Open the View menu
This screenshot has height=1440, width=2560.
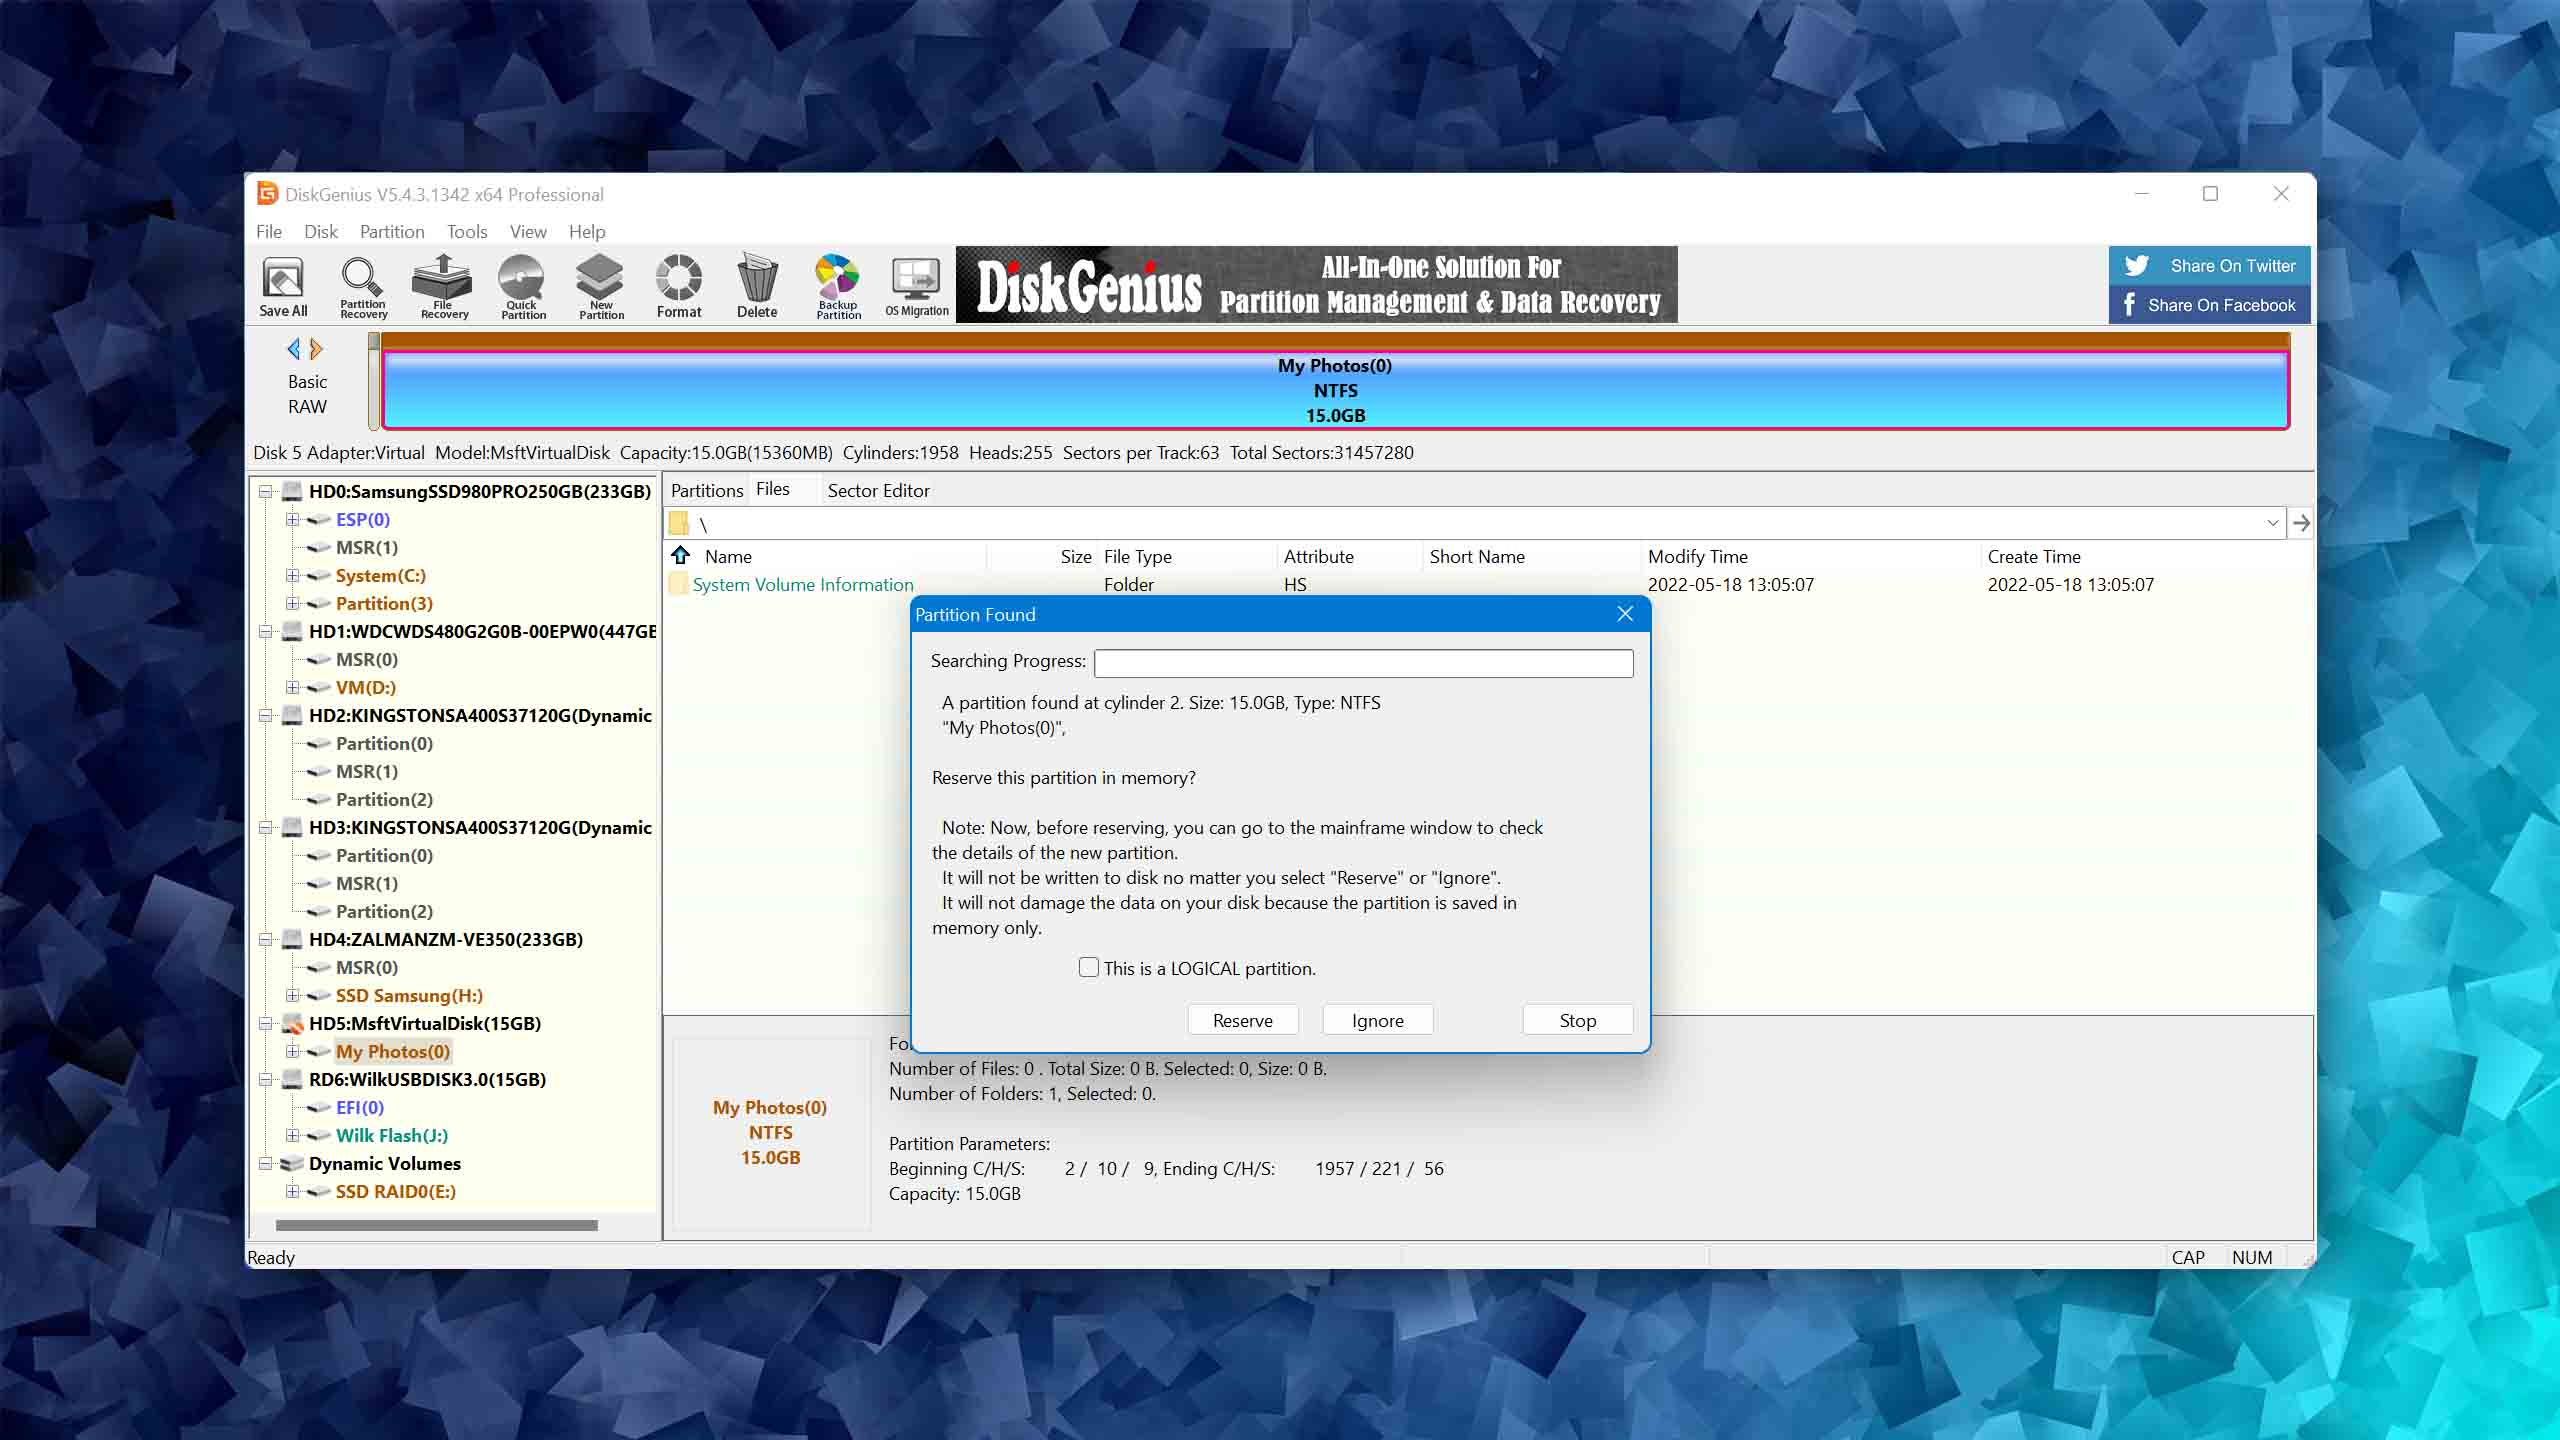528,232
